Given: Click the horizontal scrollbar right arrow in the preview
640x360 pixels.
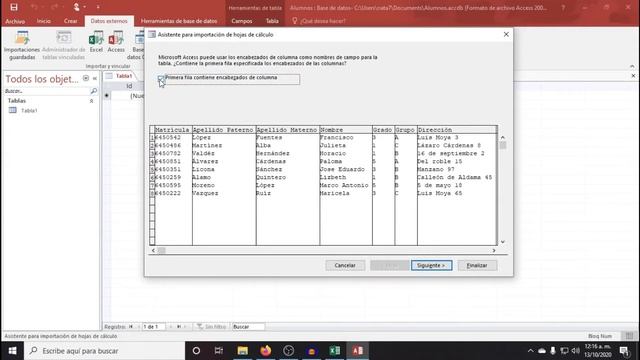Looking at the screenshot, I should point(494,251).
